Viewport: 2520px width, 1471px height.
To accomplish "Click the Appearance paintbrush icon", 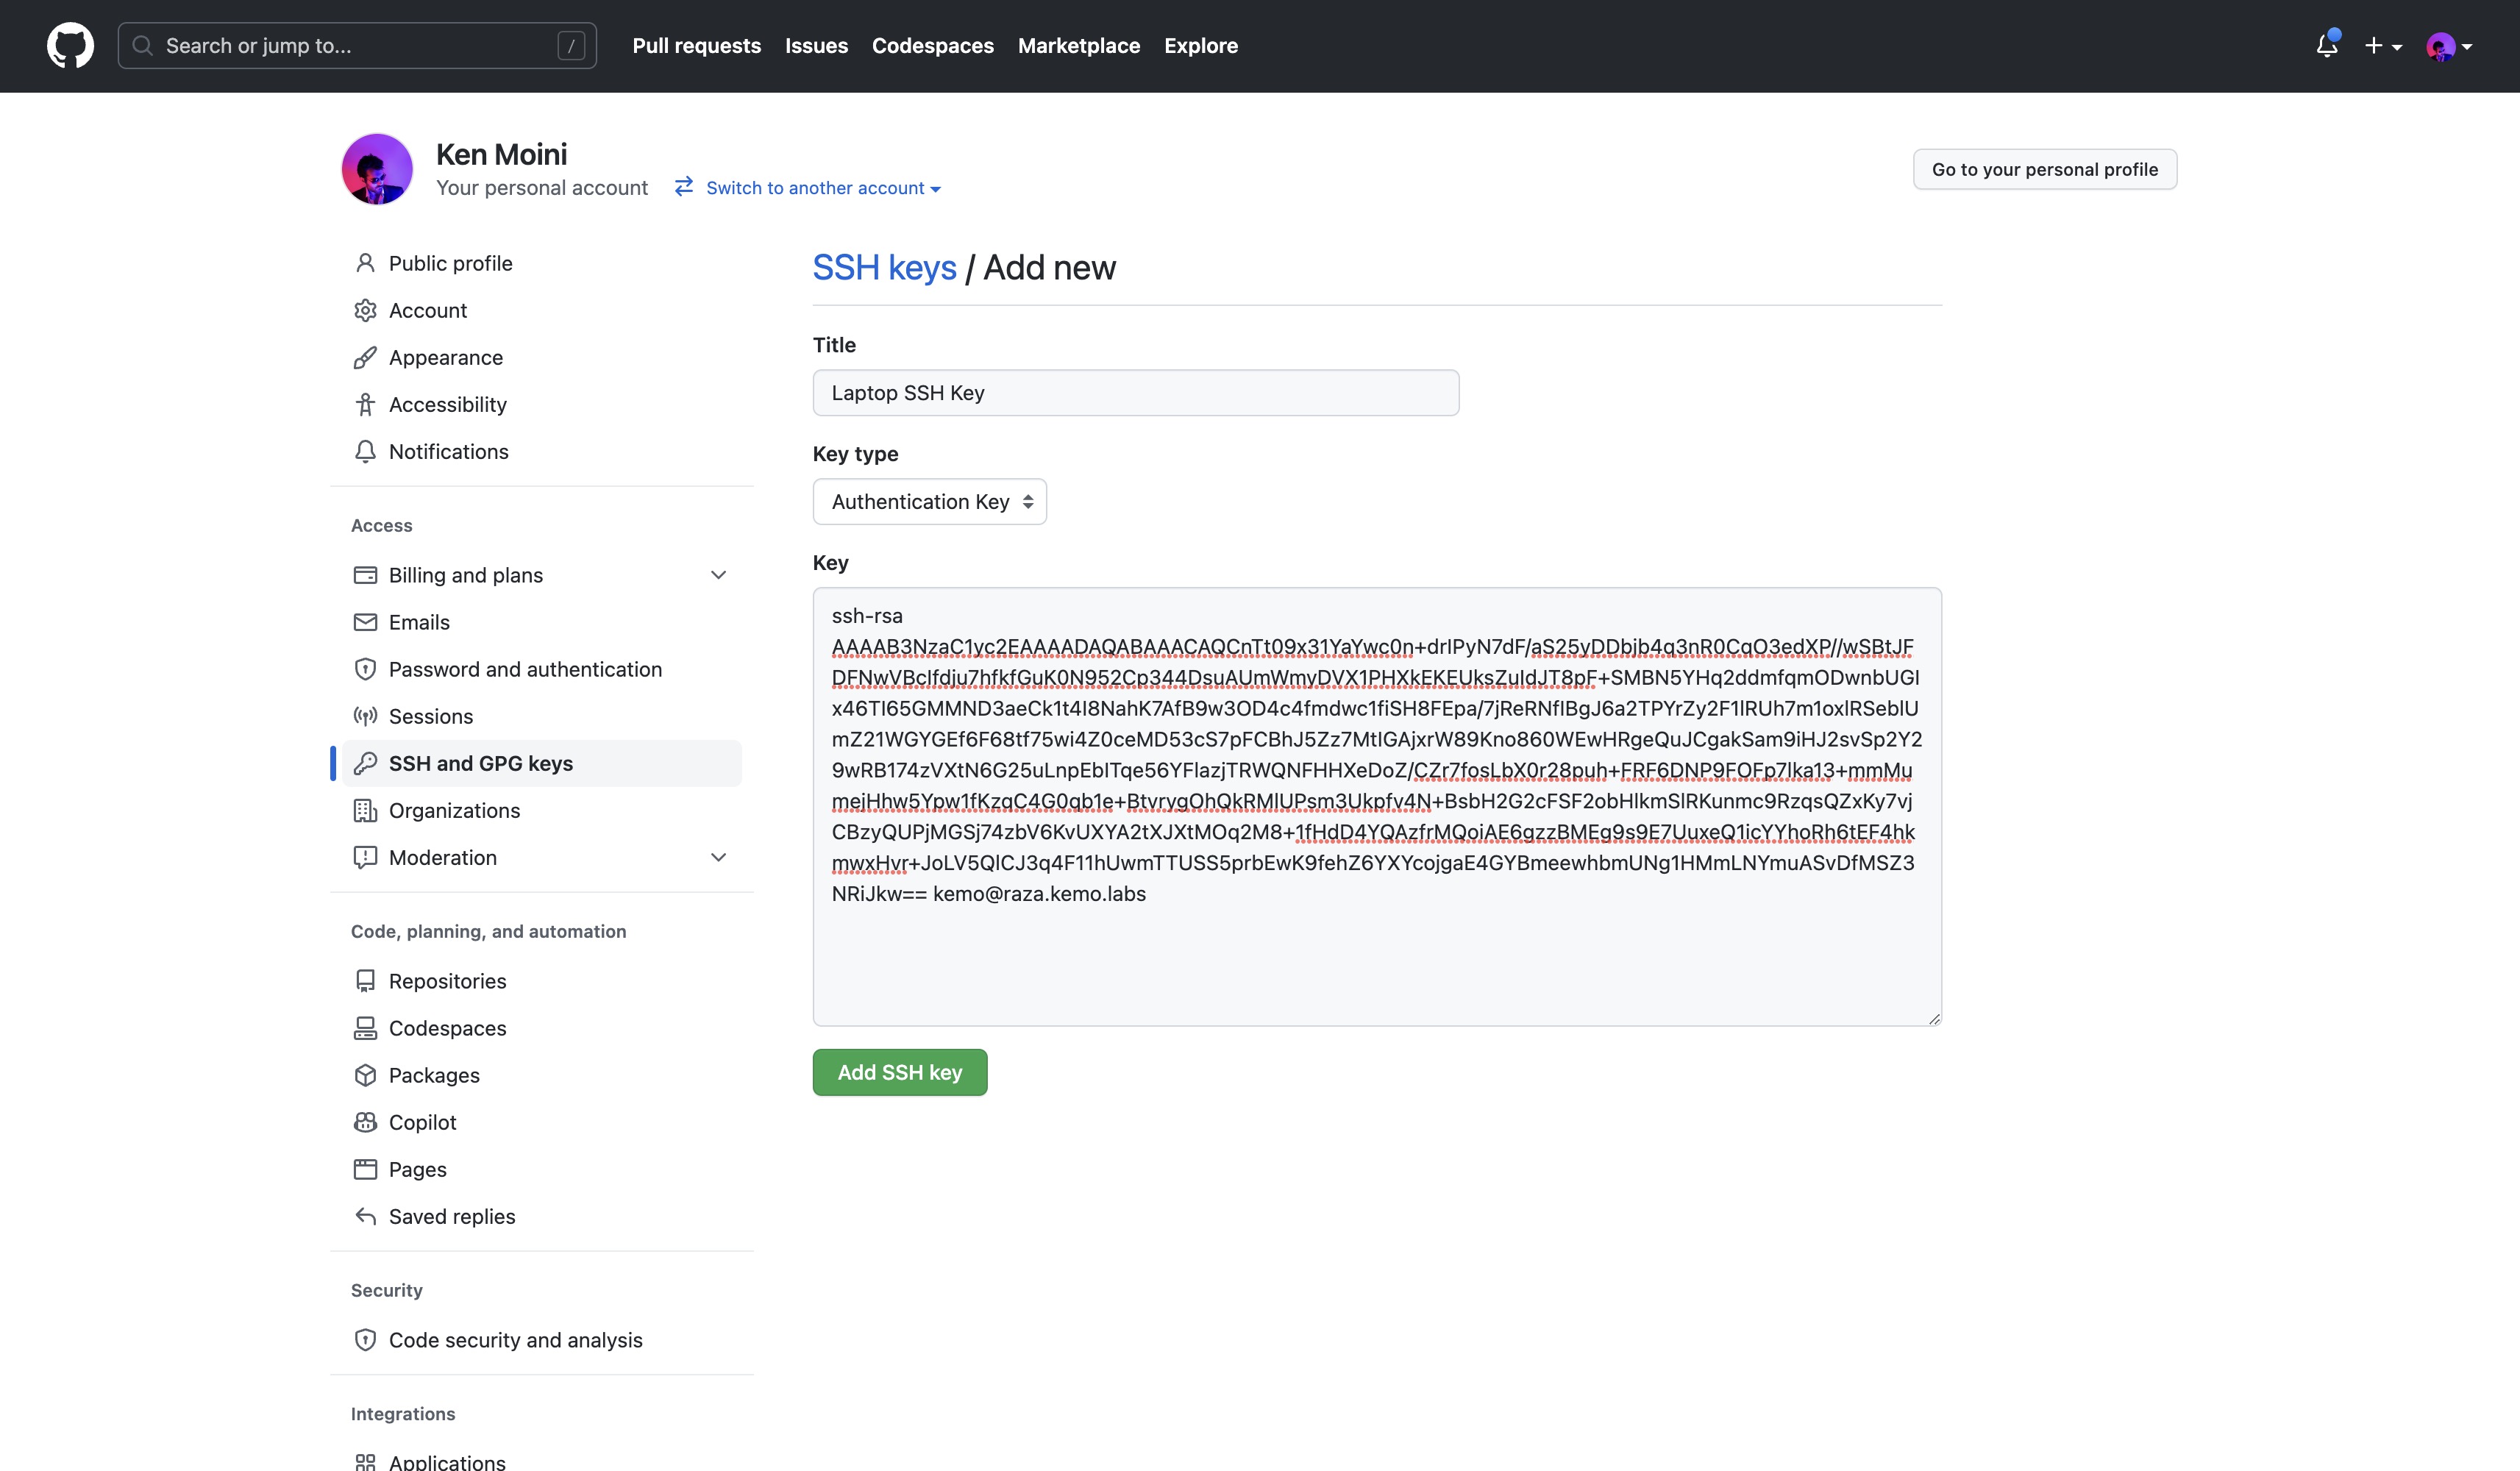I will tap(365, 357).
